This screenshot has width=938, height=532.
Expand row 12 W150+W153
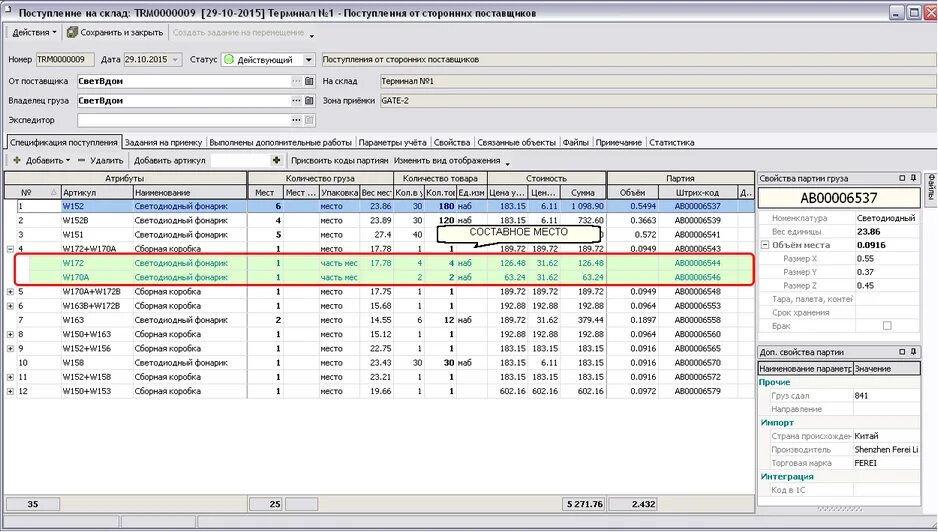pos(10,391)
